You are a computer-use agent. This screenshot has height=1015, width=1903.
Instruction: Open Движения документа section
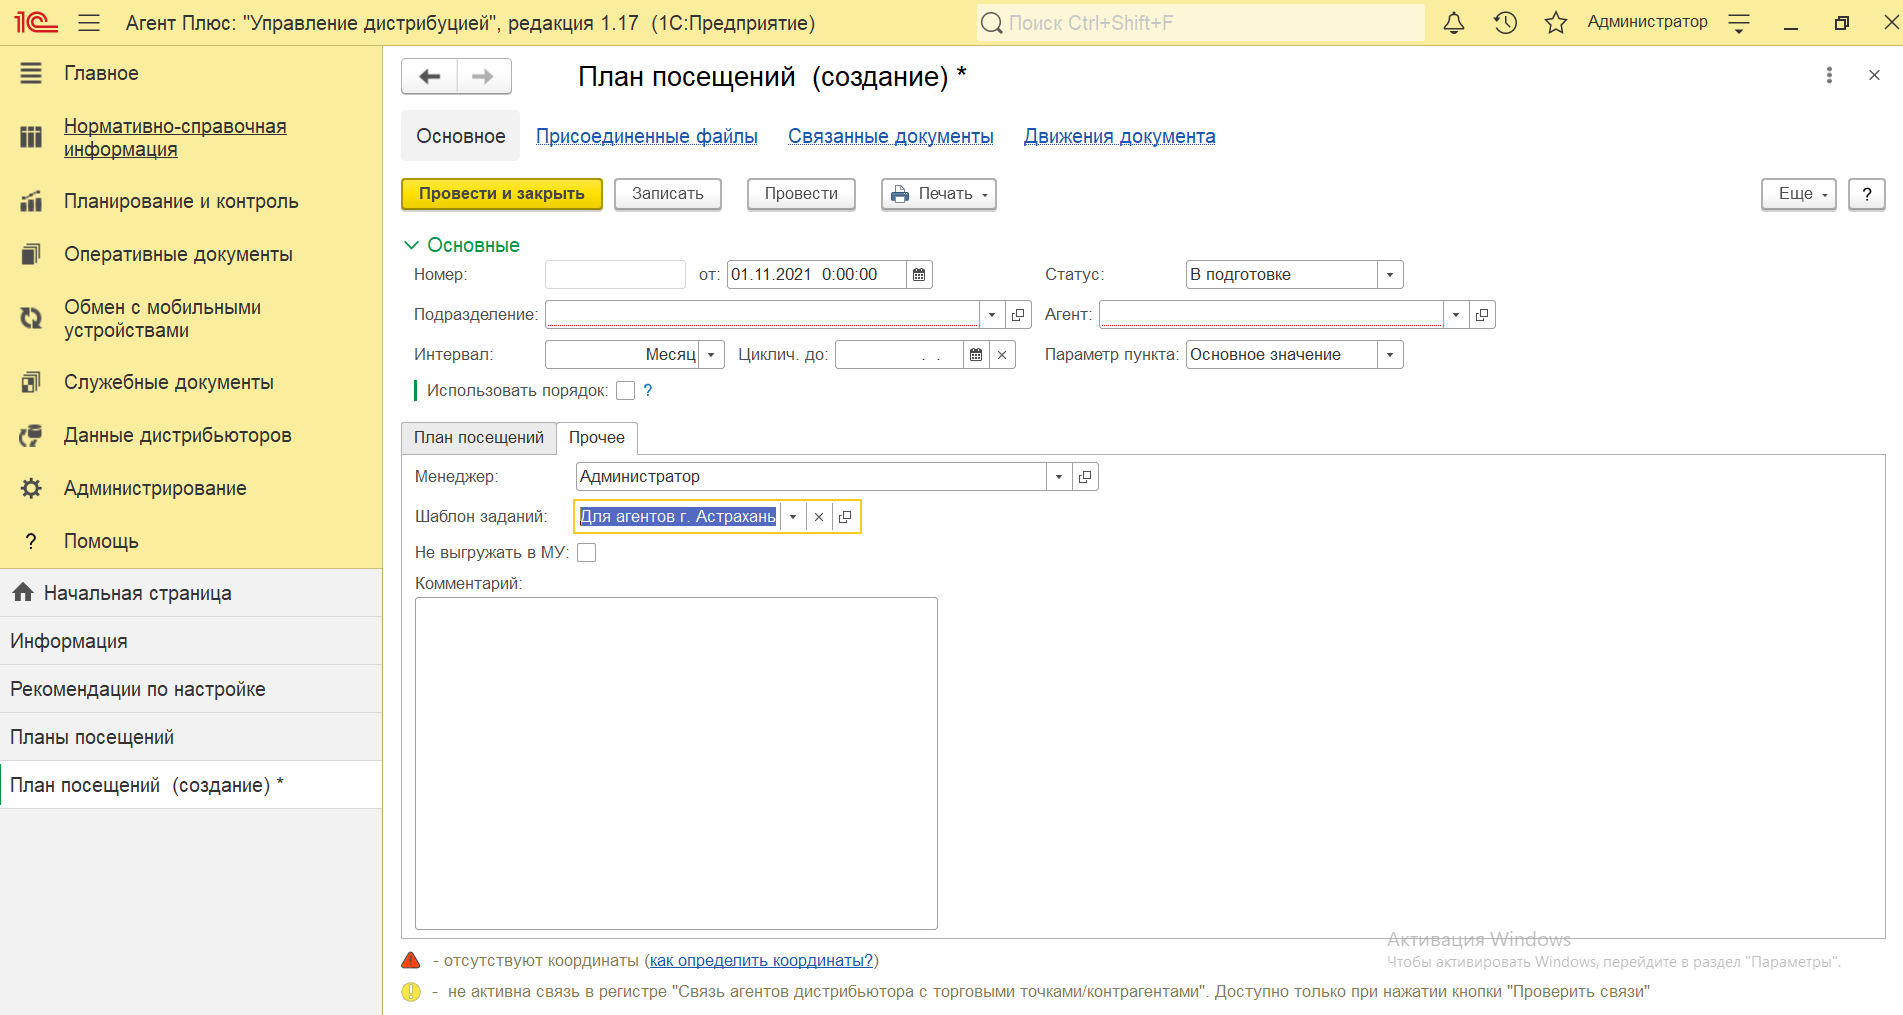click(1120, 136)
